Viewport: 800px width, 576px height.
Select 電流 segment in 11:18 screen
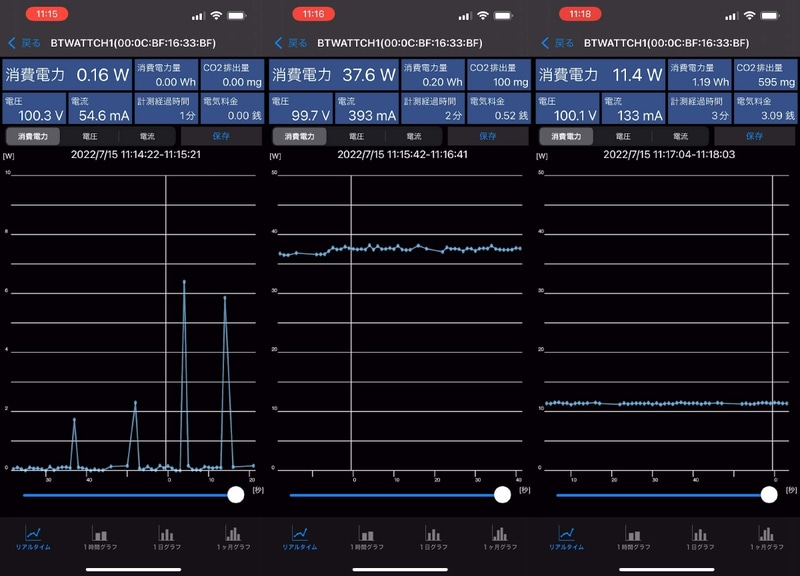pyautogui.click(x=681, y=136)
